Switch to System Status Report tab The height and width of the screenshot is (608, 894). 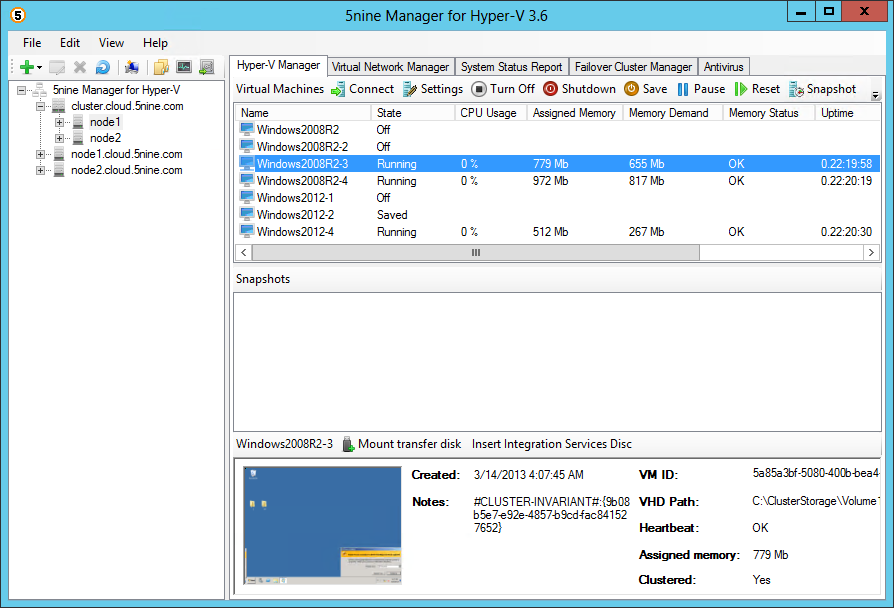point(511,67)
